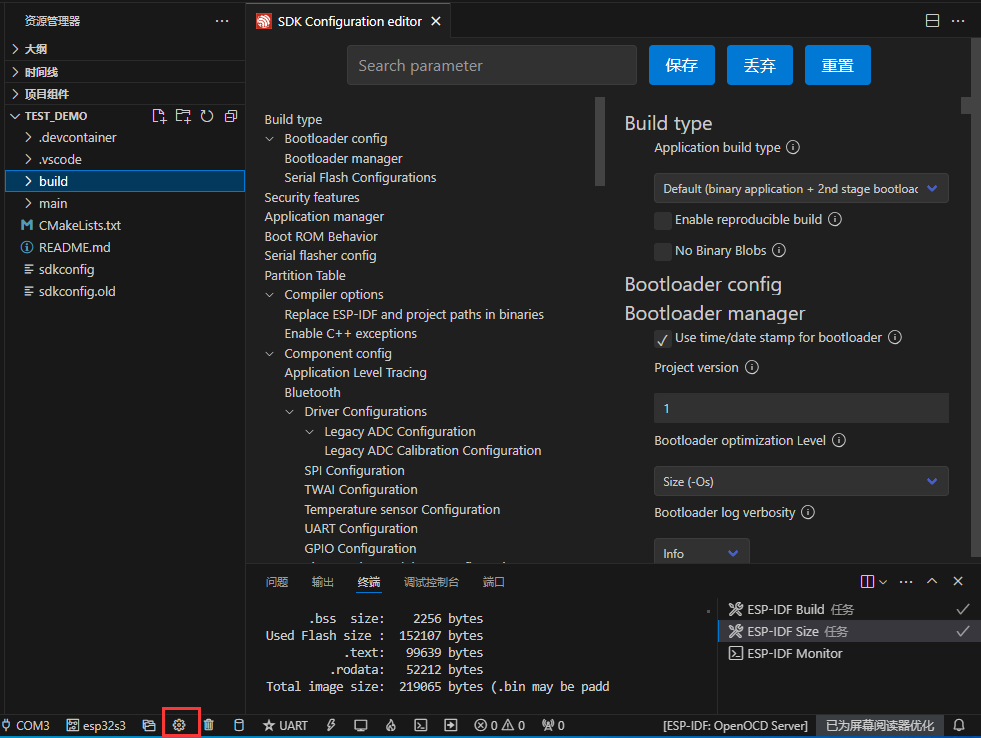The height and width of the screenshot is (738, 981).
Task: Open Application build type dropdown
Action: click(x=801, y=189)
